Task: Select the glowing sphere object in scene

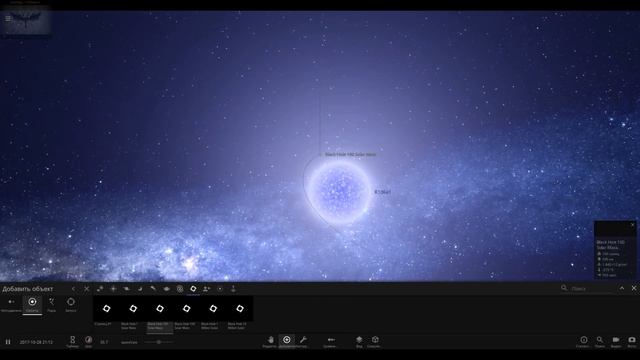Action: (x=340, y=191)
